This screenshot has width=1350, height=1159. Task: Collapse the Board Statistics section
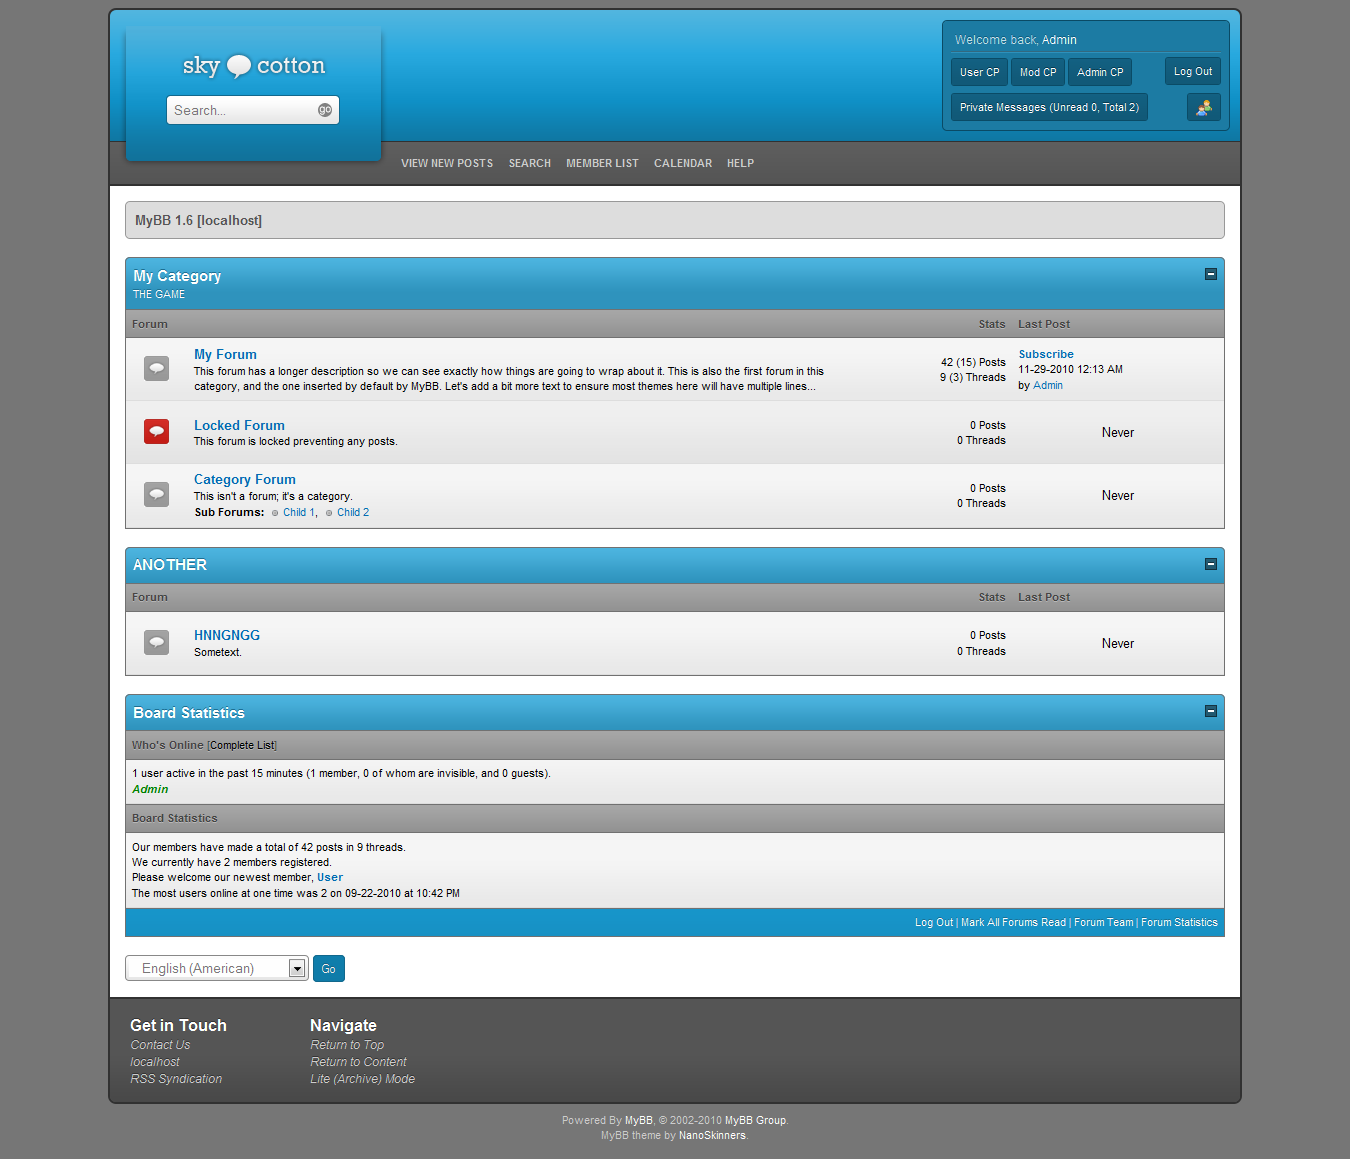pos(1210,712)
